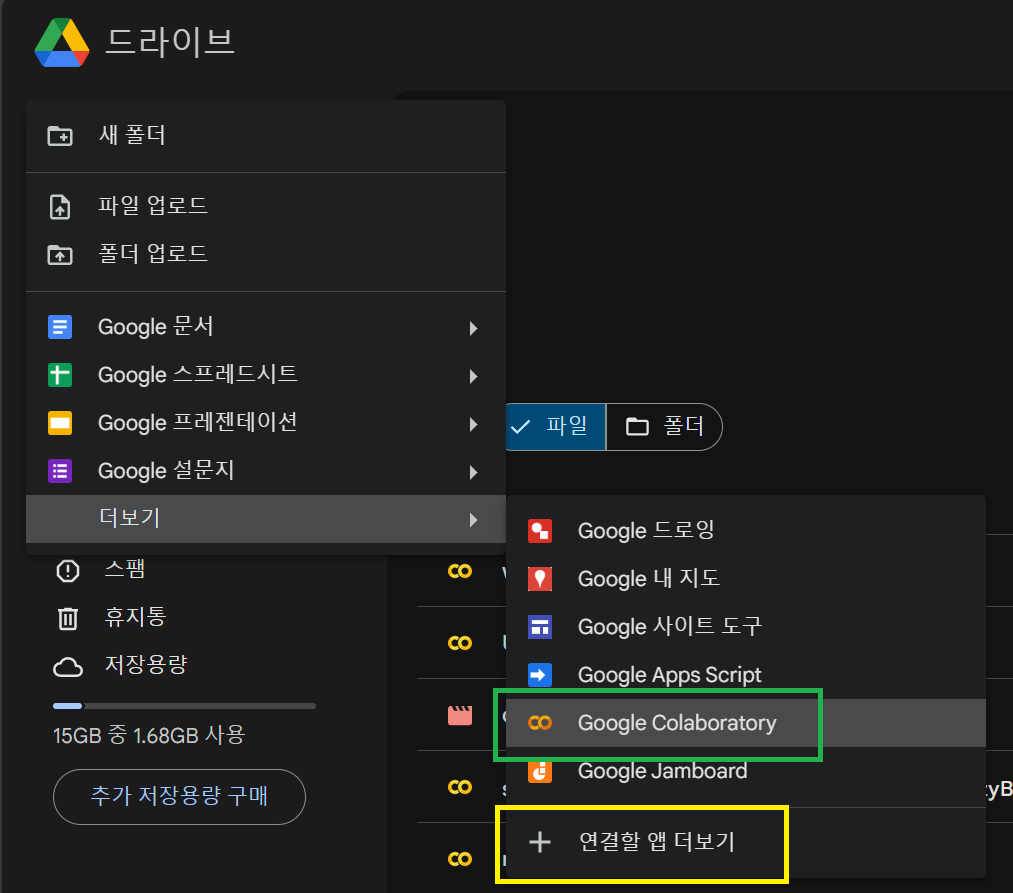Click the Google Sheets green icon
The width and height of the screenshot is (1013, 893).
pos(60,375)
